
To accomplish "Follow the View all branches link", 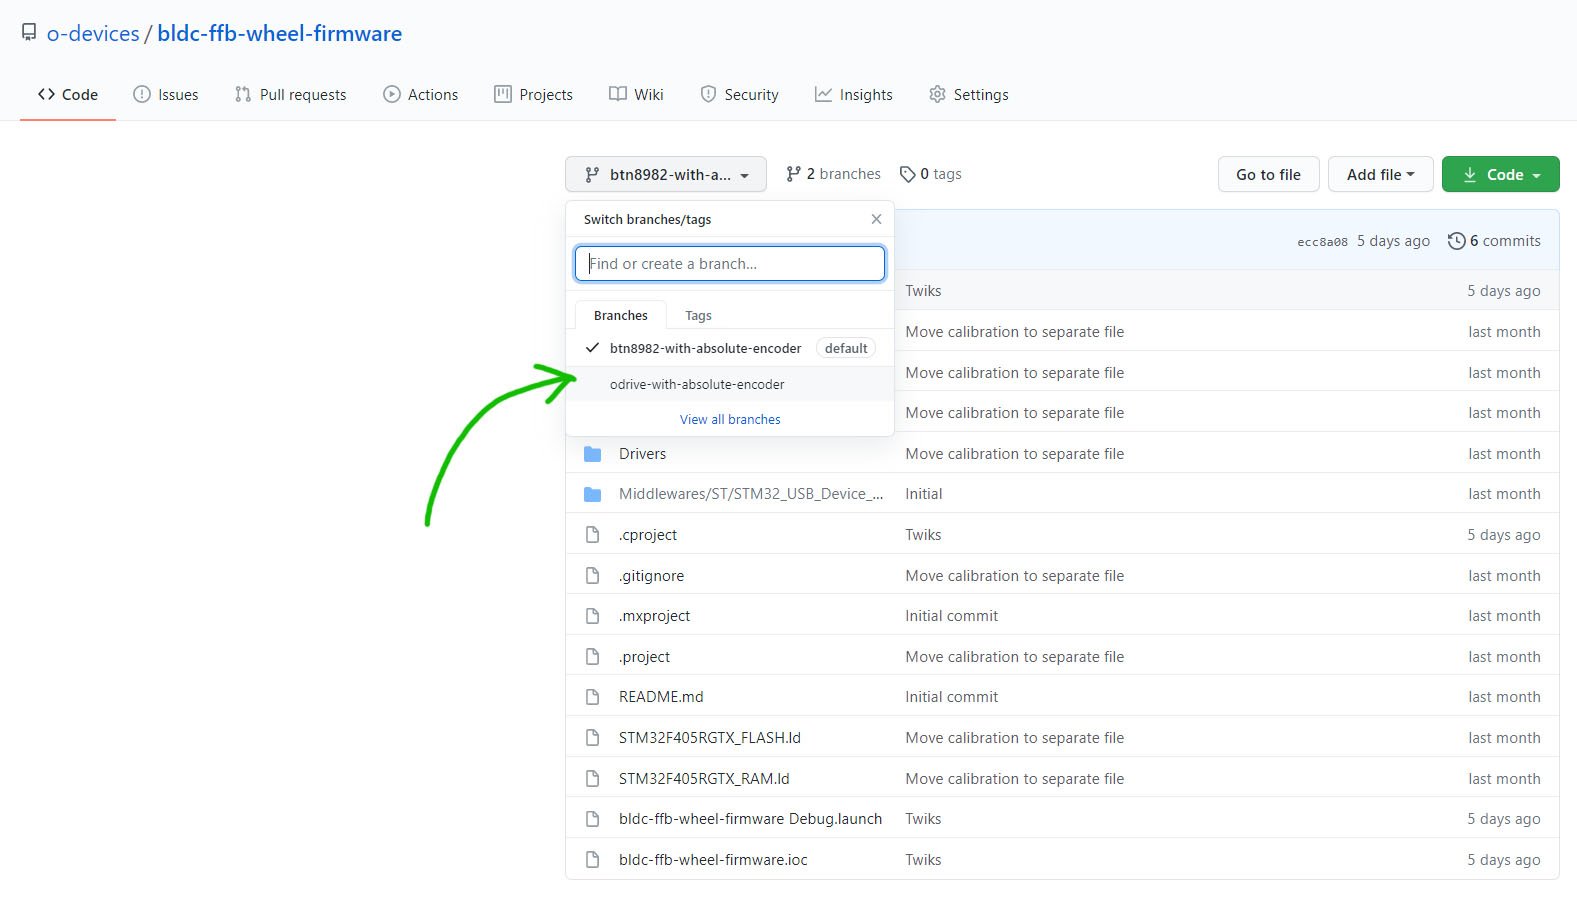I will (730, 419).
